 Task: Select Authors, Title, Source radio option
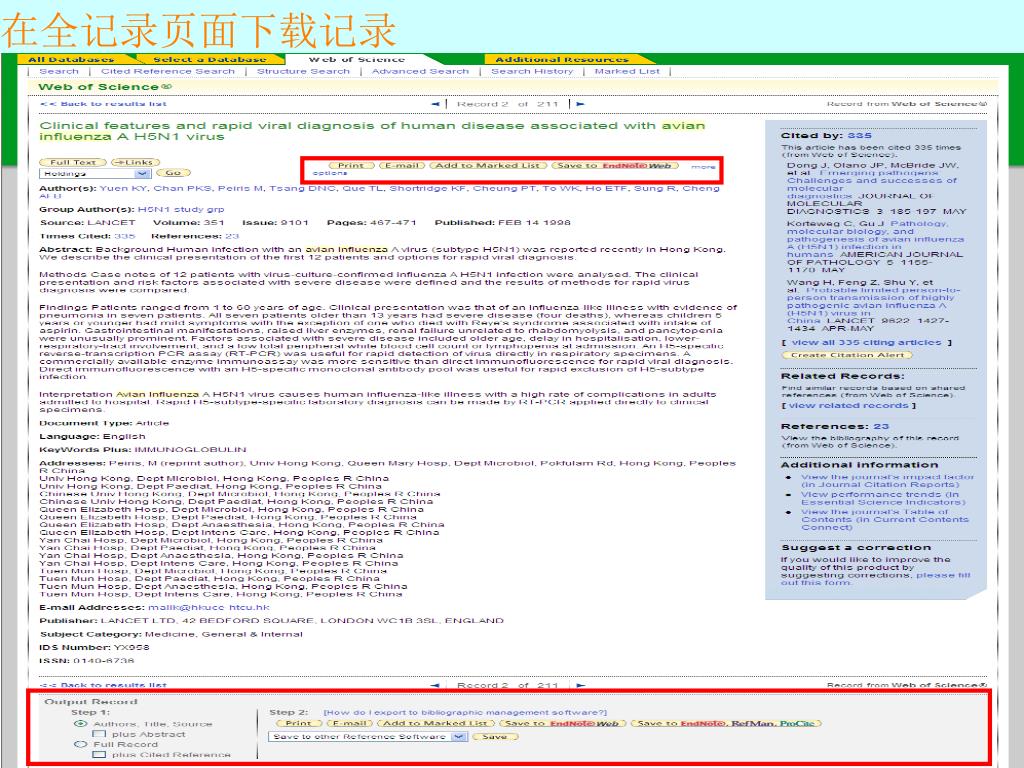coord(80,724)
